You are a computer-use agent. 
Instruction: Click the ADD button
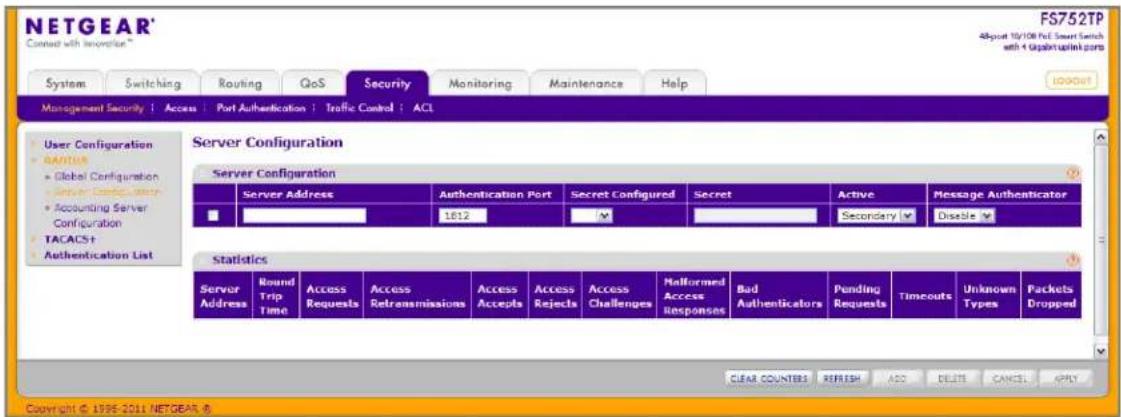(x=897, y=378)
